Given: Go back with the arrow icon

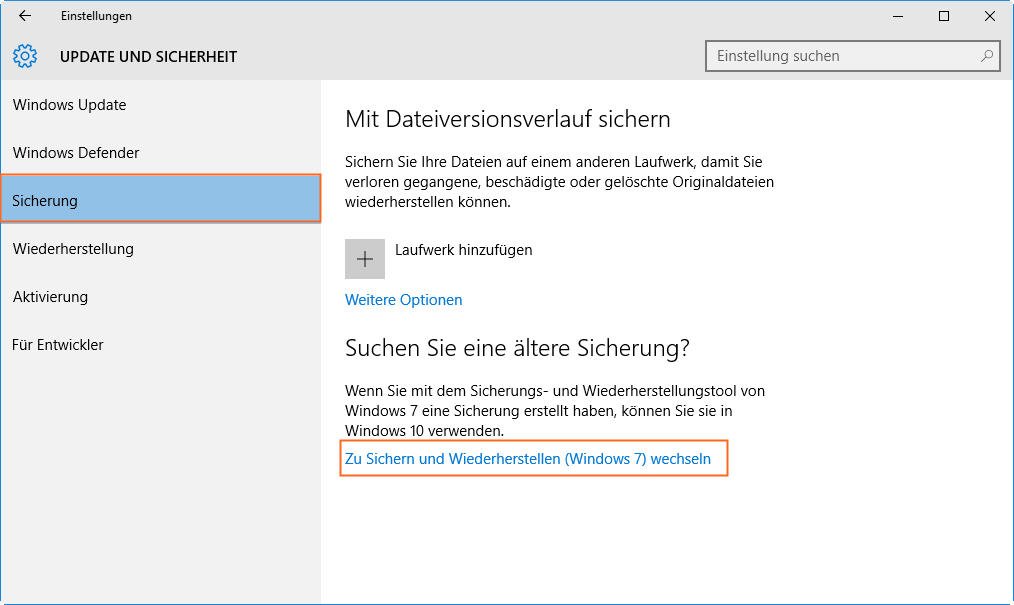Looking at the screenshot, I should [25, 16].
